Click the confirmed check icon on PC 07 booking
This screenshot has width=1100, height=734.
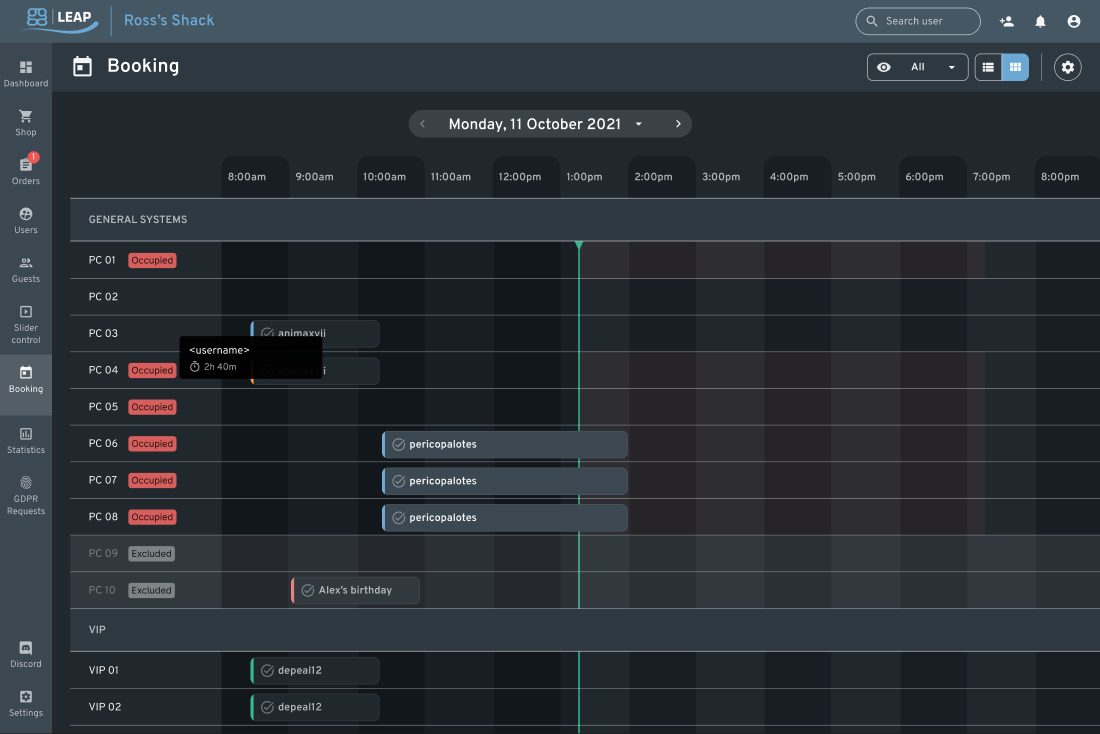click(x=398, y=481)
